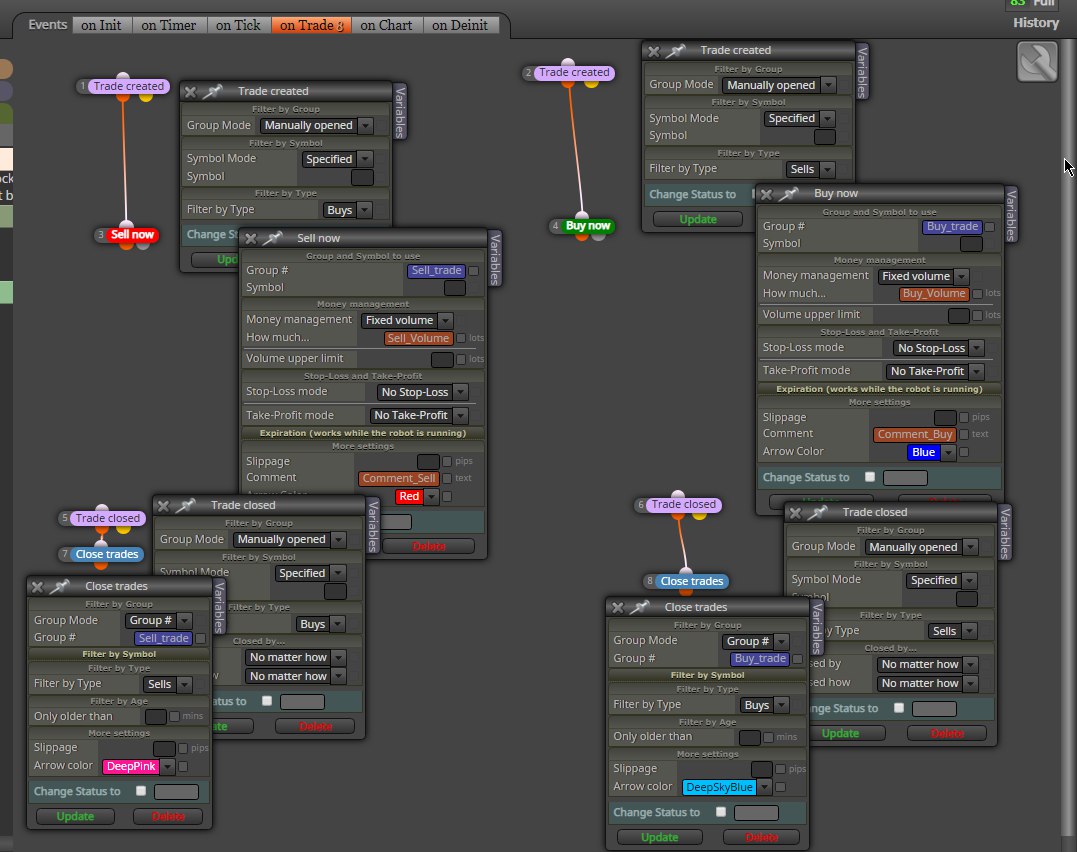Screen dimensions: 1077x852
Task: Switch to the on Timer tab
Action: [168, 25]
